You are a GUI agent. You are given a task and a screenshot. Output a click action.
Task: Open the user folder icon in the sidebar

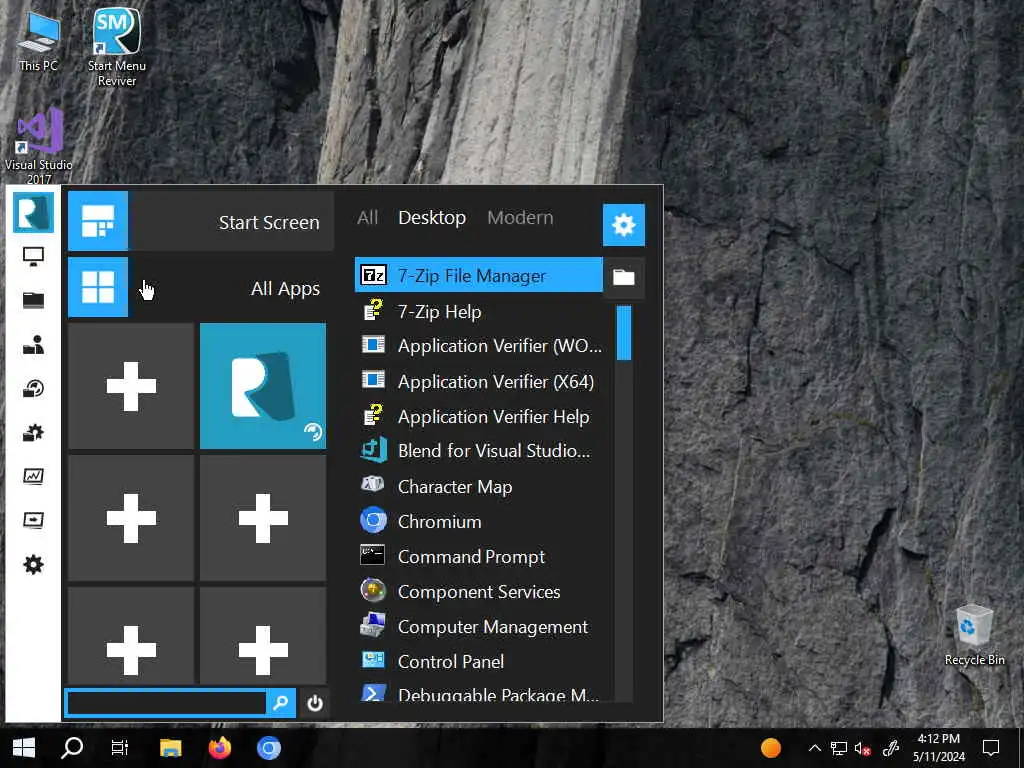(x=33, y=344)
